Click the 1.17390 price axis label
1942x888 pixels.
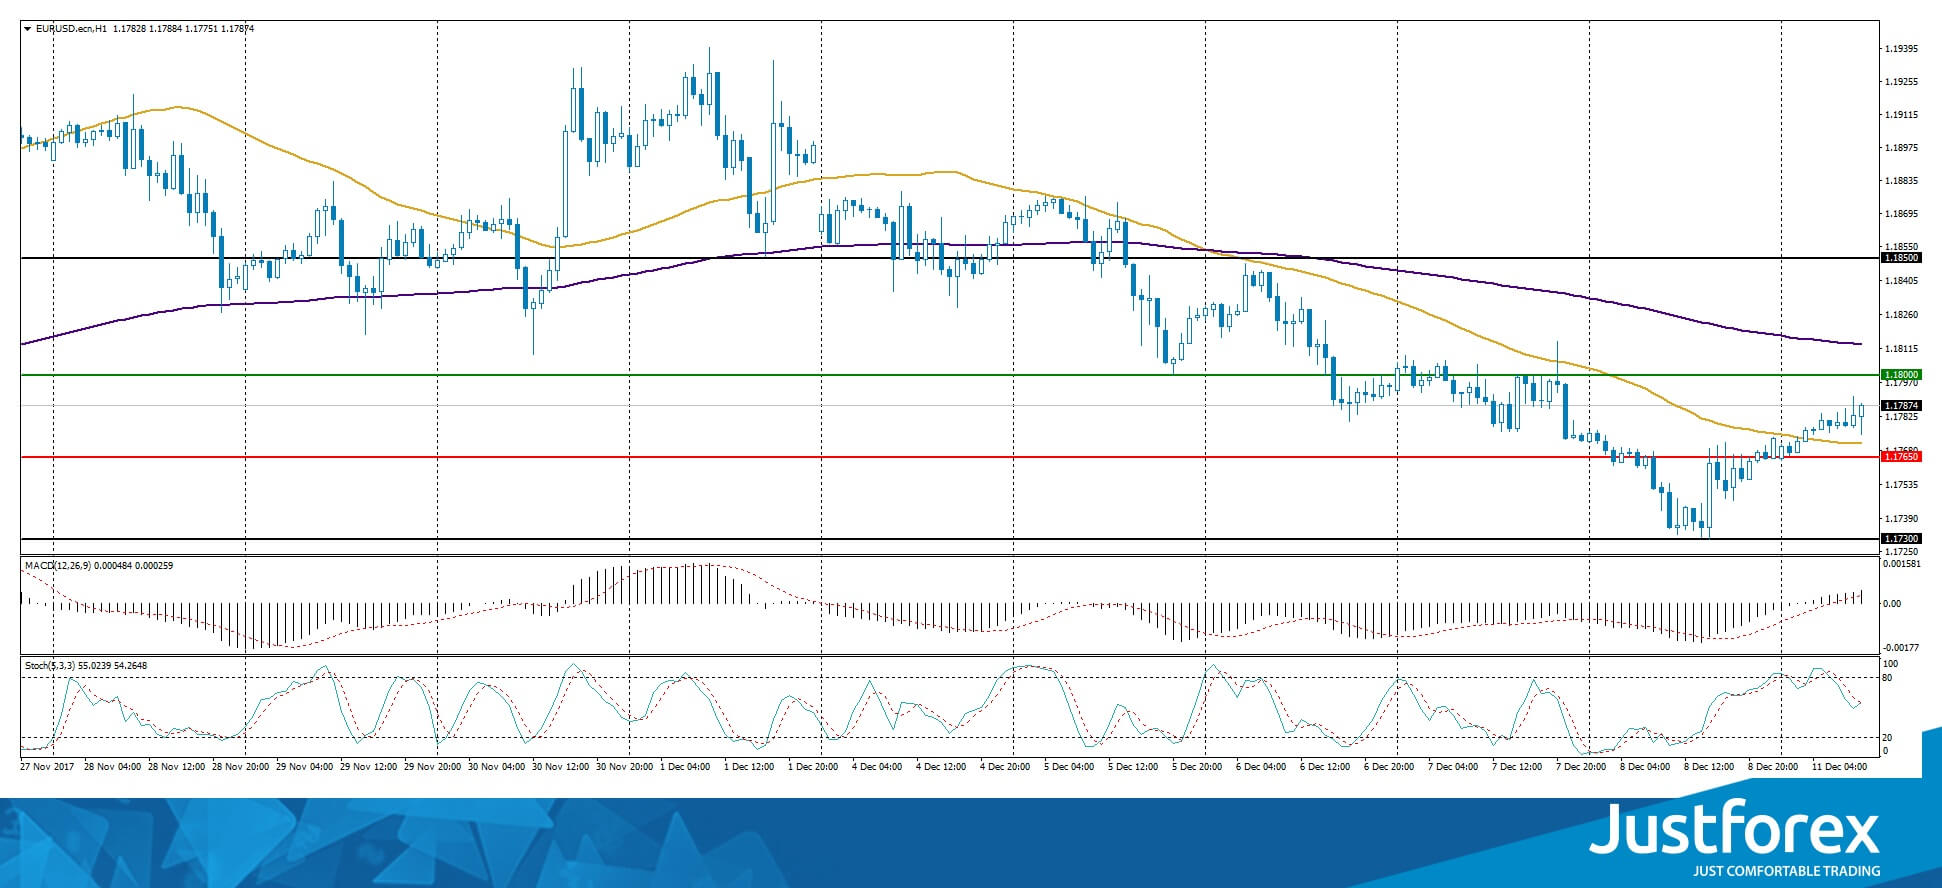pyautogui.click(x=1901, y=519)
